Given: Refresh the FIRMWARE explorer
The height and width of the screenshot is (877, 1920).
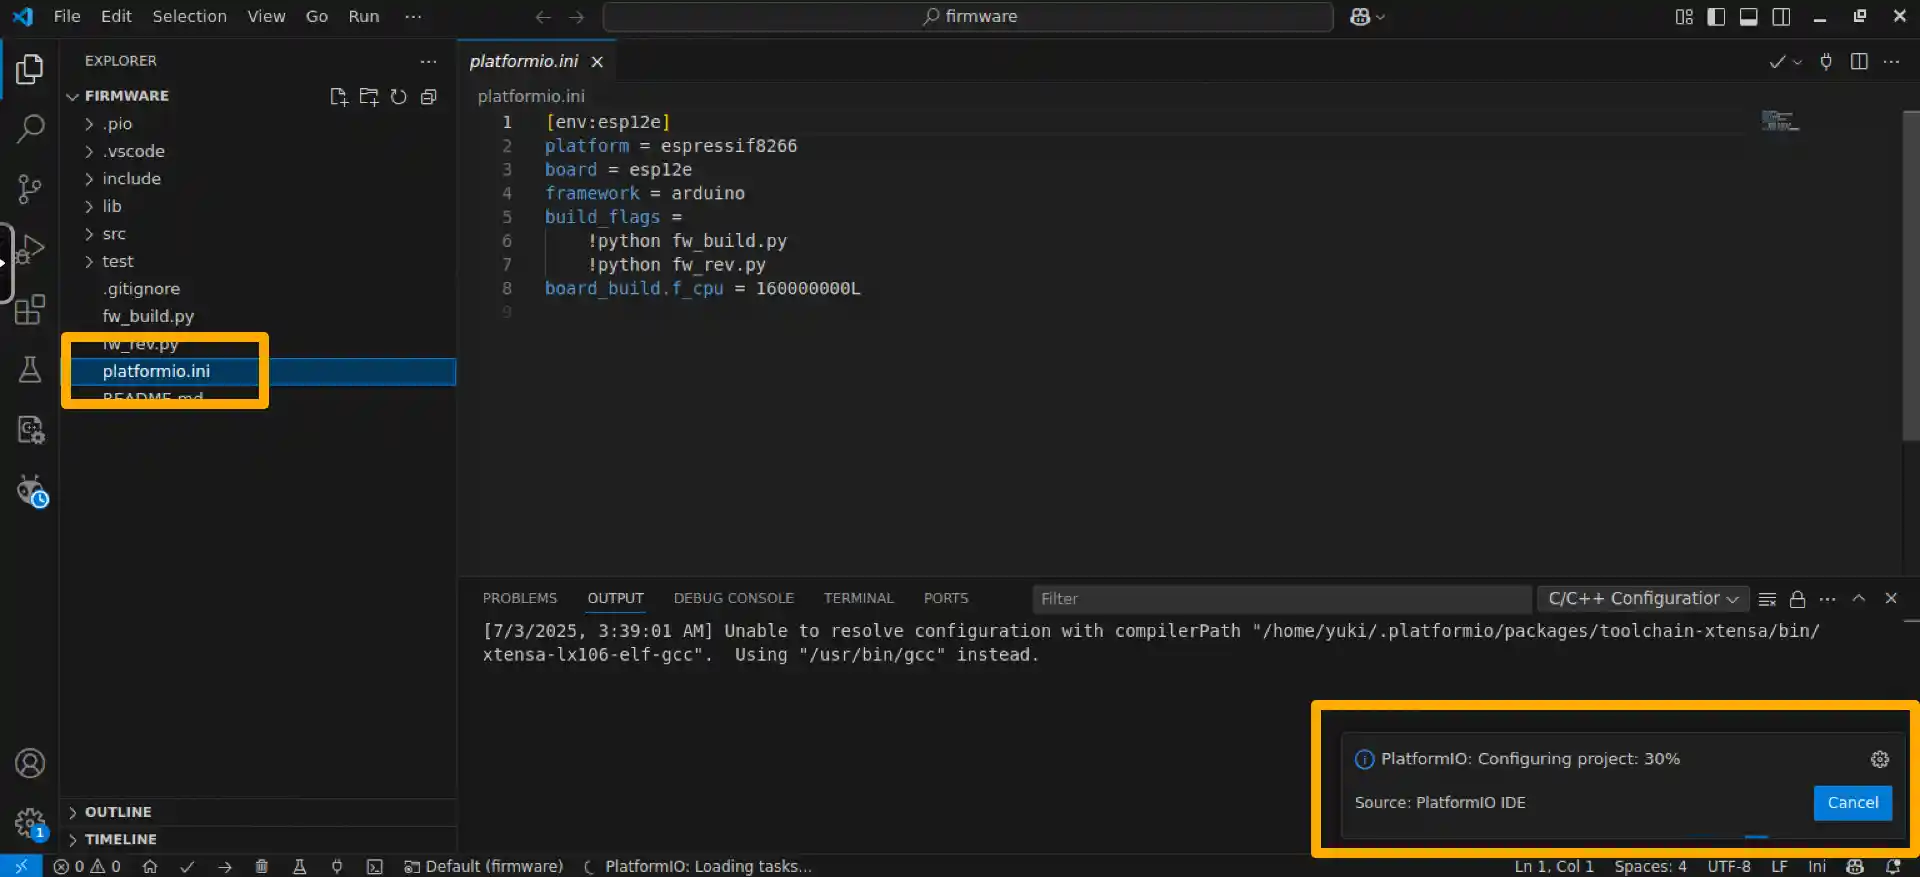Looking at the screenshot, I should 399,96.
